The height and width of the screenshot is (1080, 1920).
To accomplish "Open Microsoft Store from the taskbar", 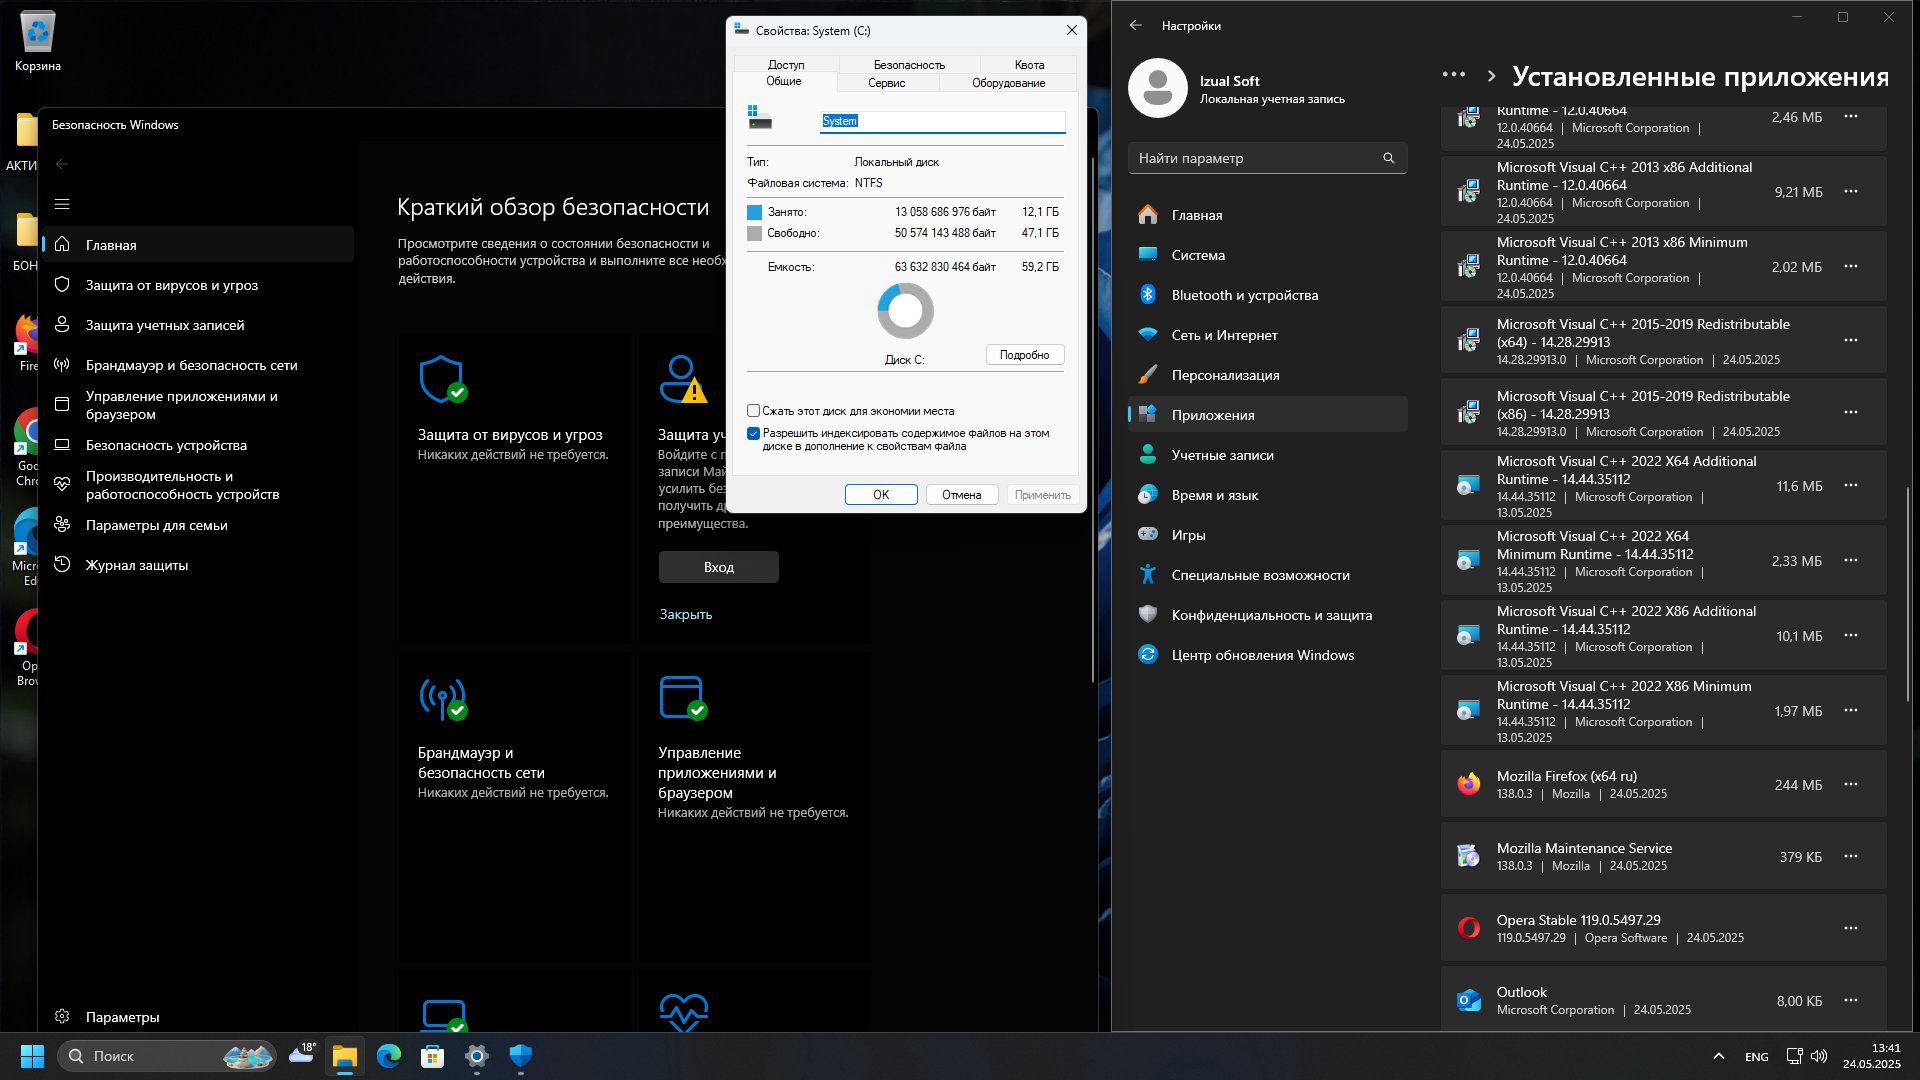I will point(432,1056).
